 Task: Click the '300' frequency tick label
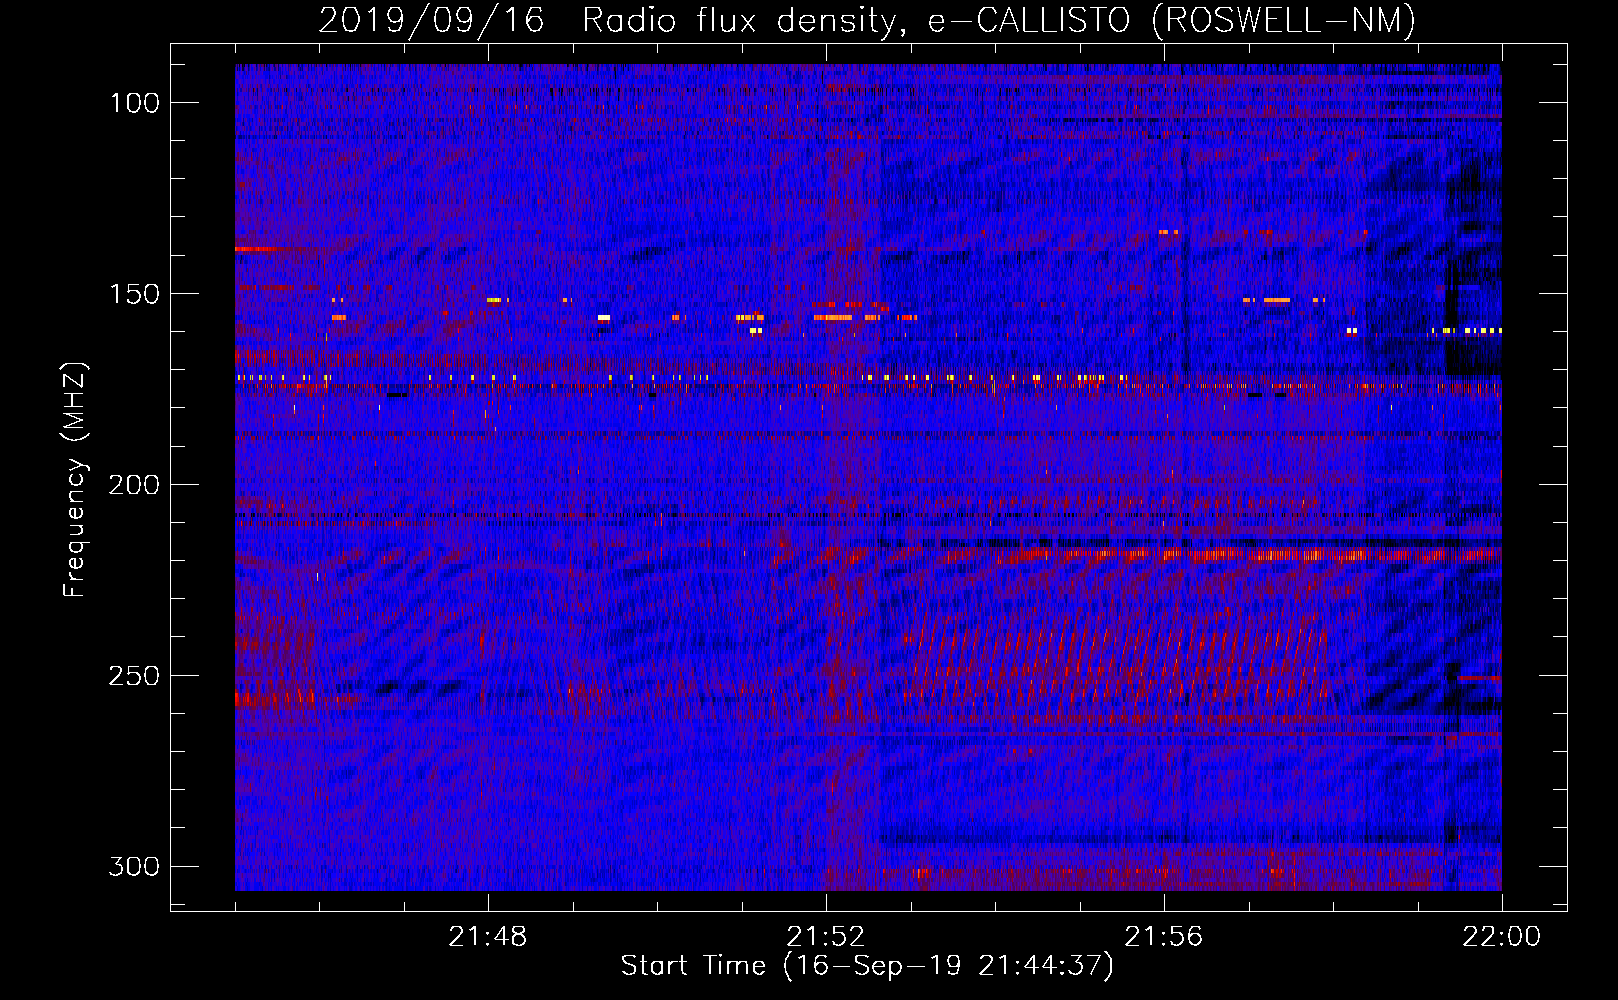click(134, 866)
